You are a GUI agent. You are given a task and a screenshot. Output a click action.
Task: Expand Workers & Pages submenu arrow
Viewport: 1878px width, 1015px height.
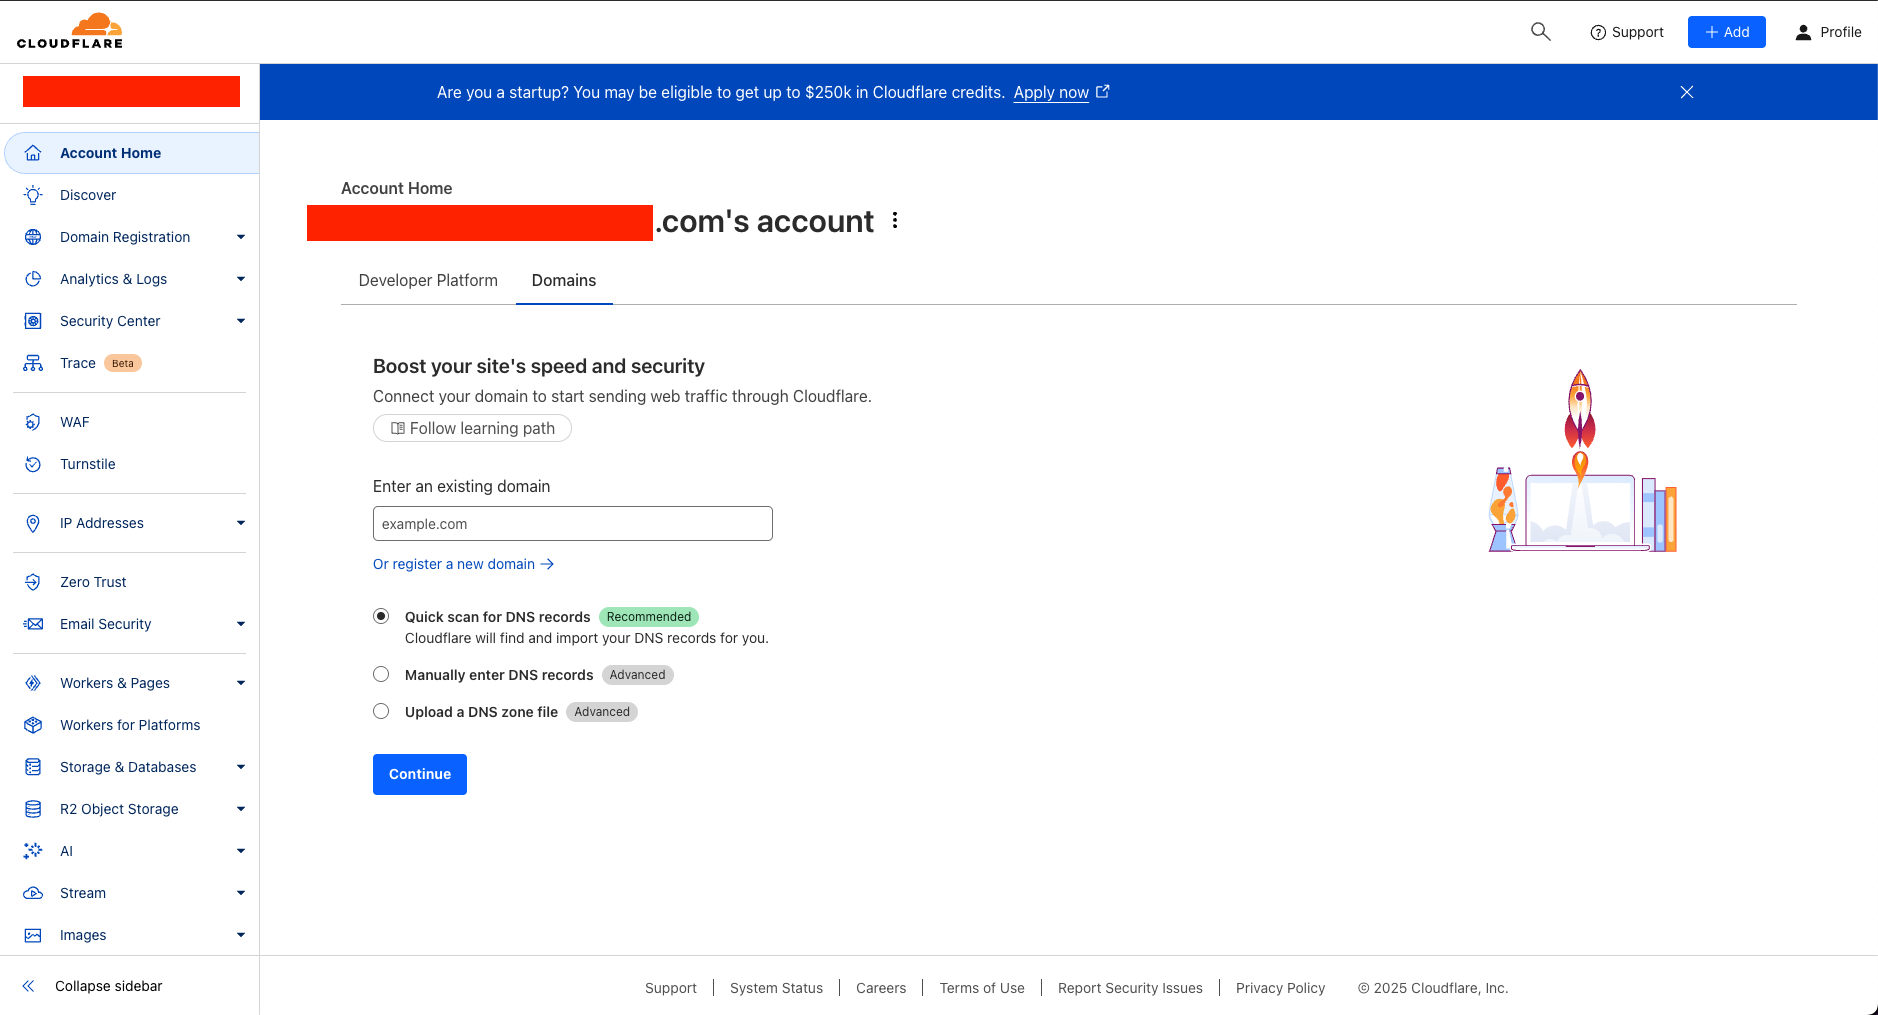241,683
